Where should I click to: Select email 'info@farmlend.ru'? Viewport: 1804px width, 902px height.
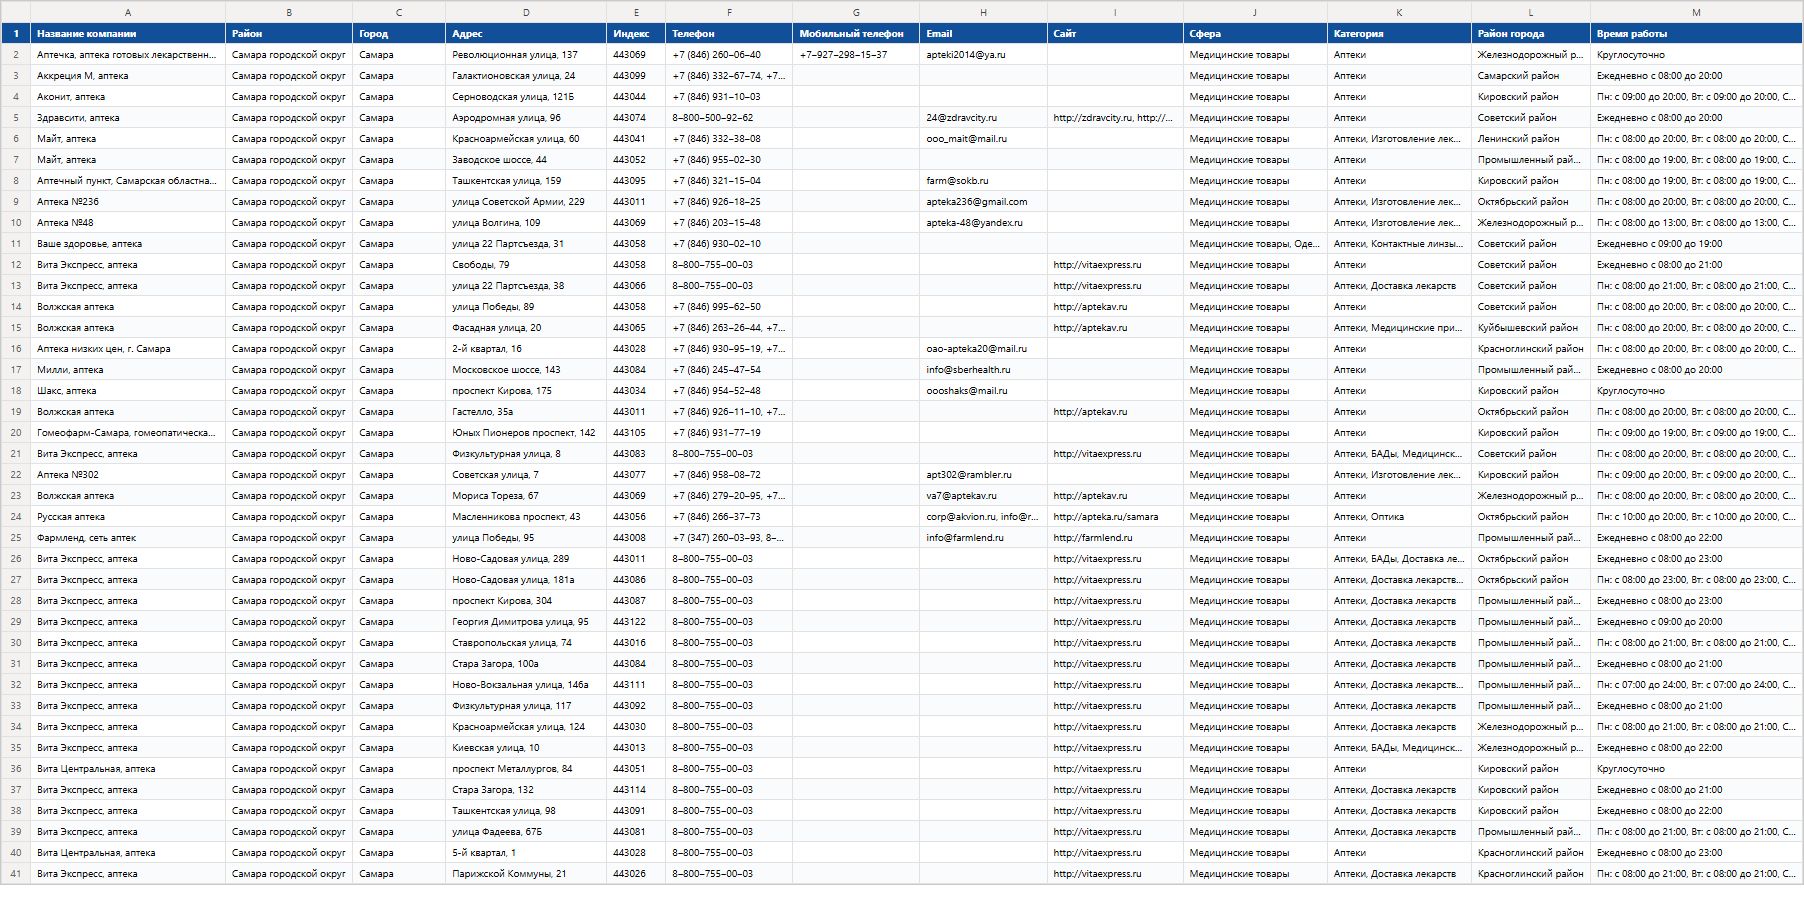(983, 538)
